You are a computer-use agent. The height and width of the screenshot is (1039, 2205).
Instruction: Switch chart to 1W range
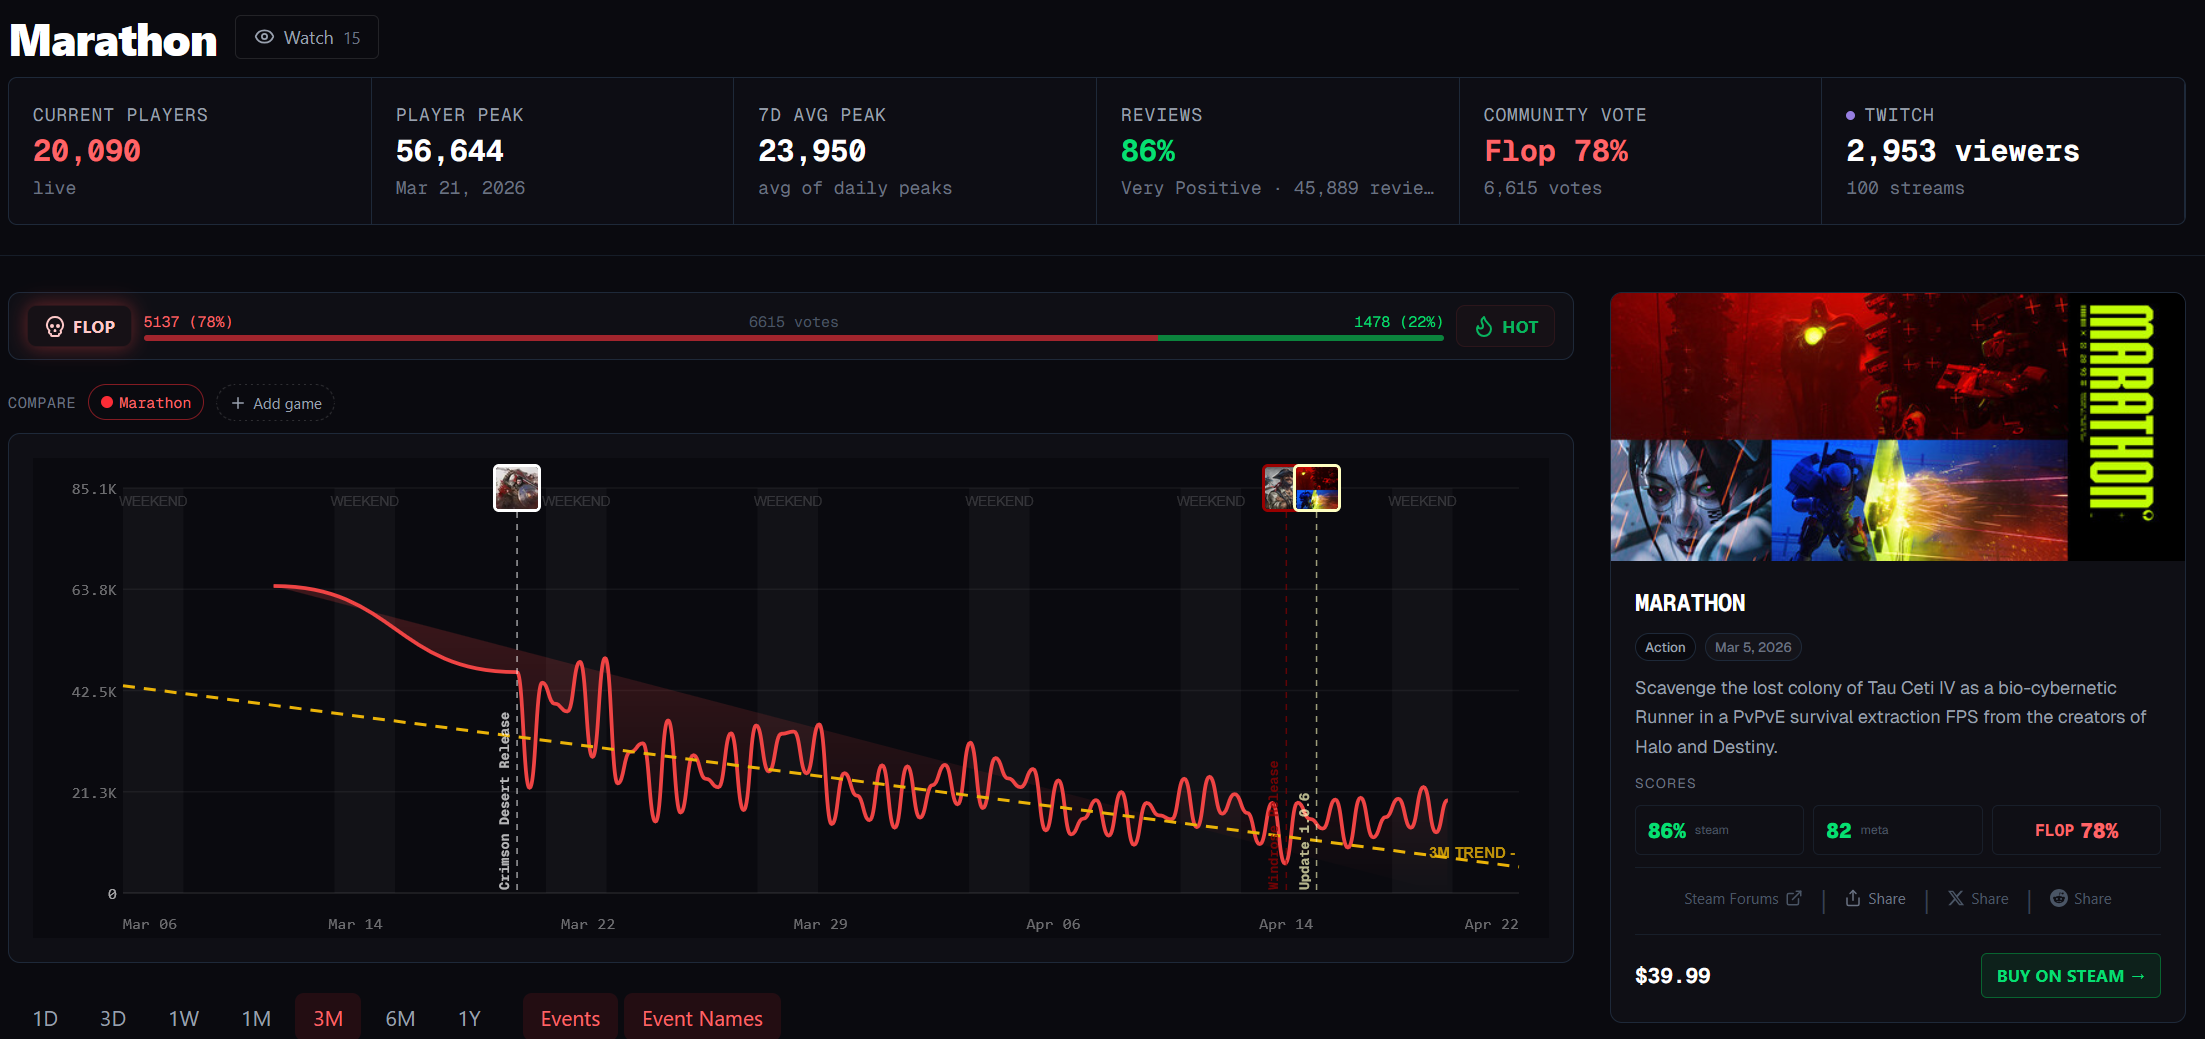[x=184, y=1018]
